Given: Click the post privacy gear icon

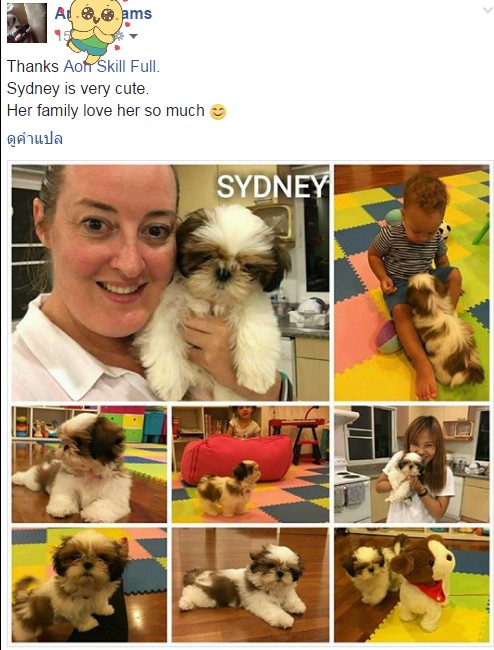Looking at the screenshot, I should coord(120,36).
